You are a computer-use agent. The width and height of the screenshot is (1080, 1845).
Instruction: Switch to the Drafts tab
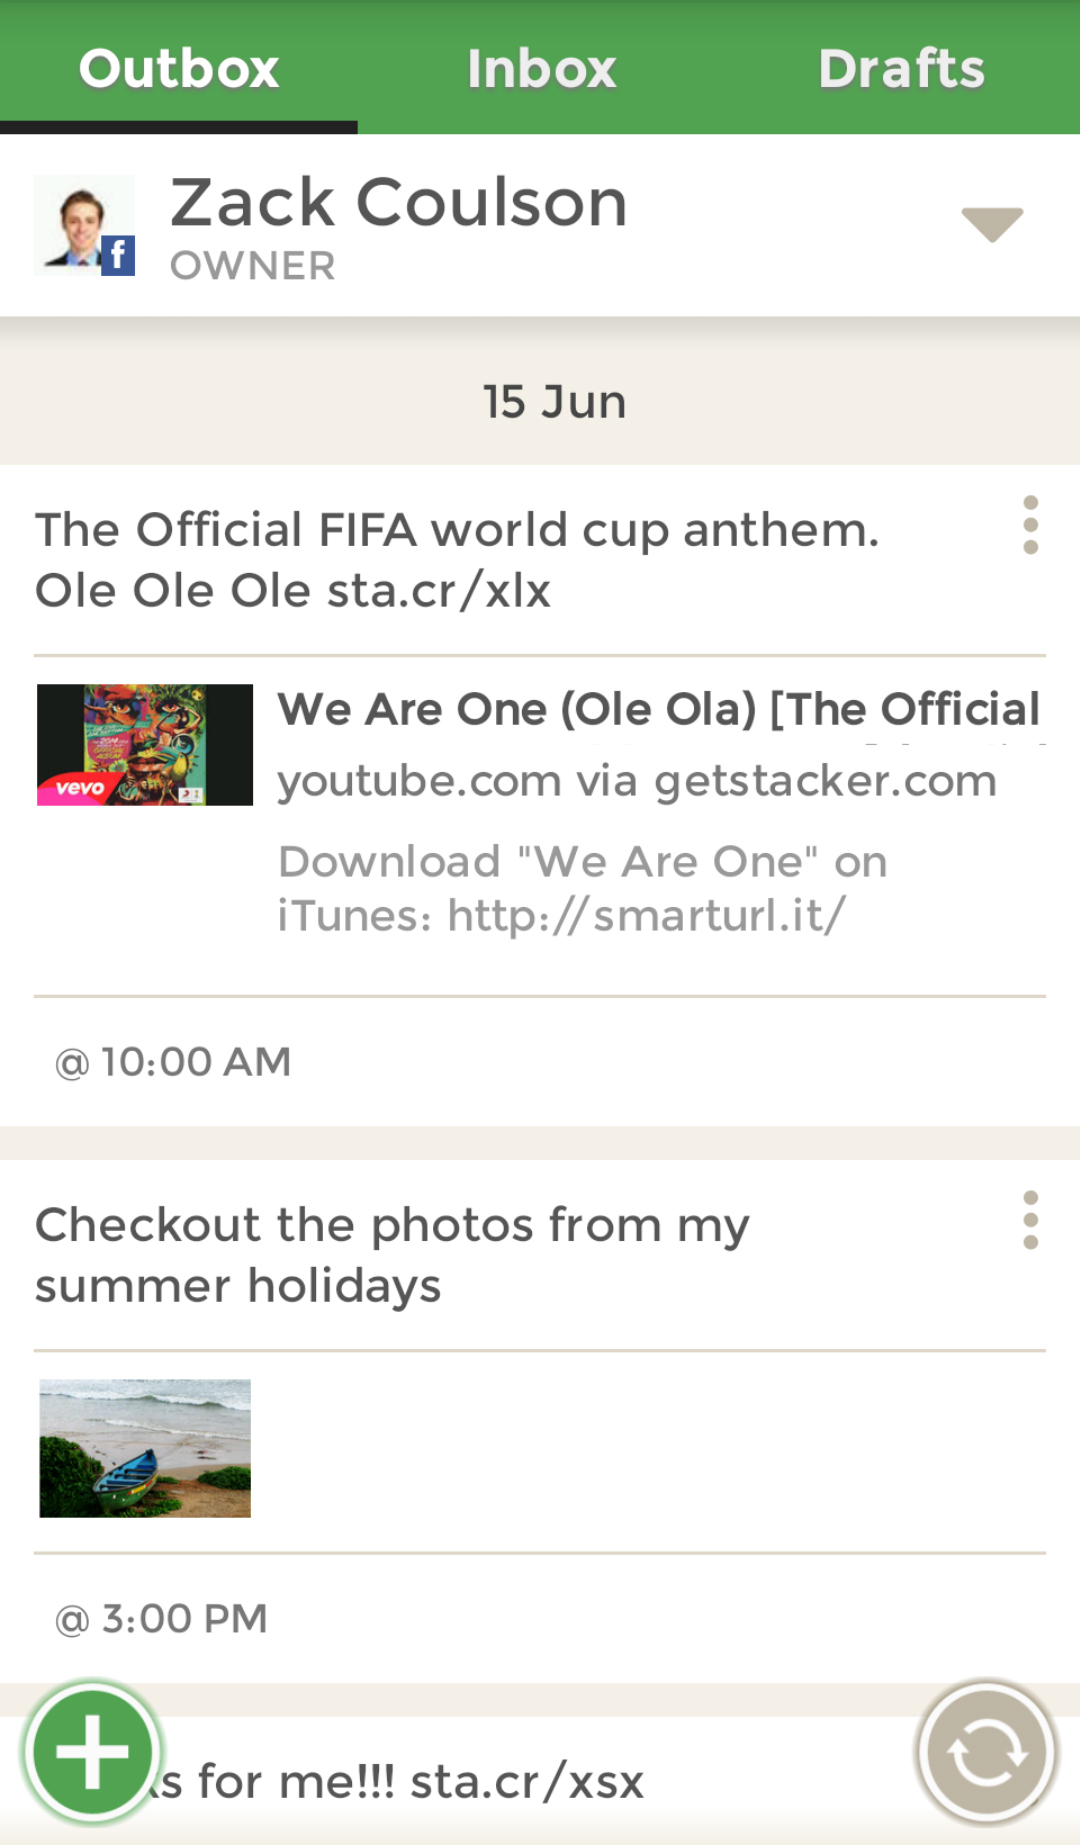pos(901,68)
